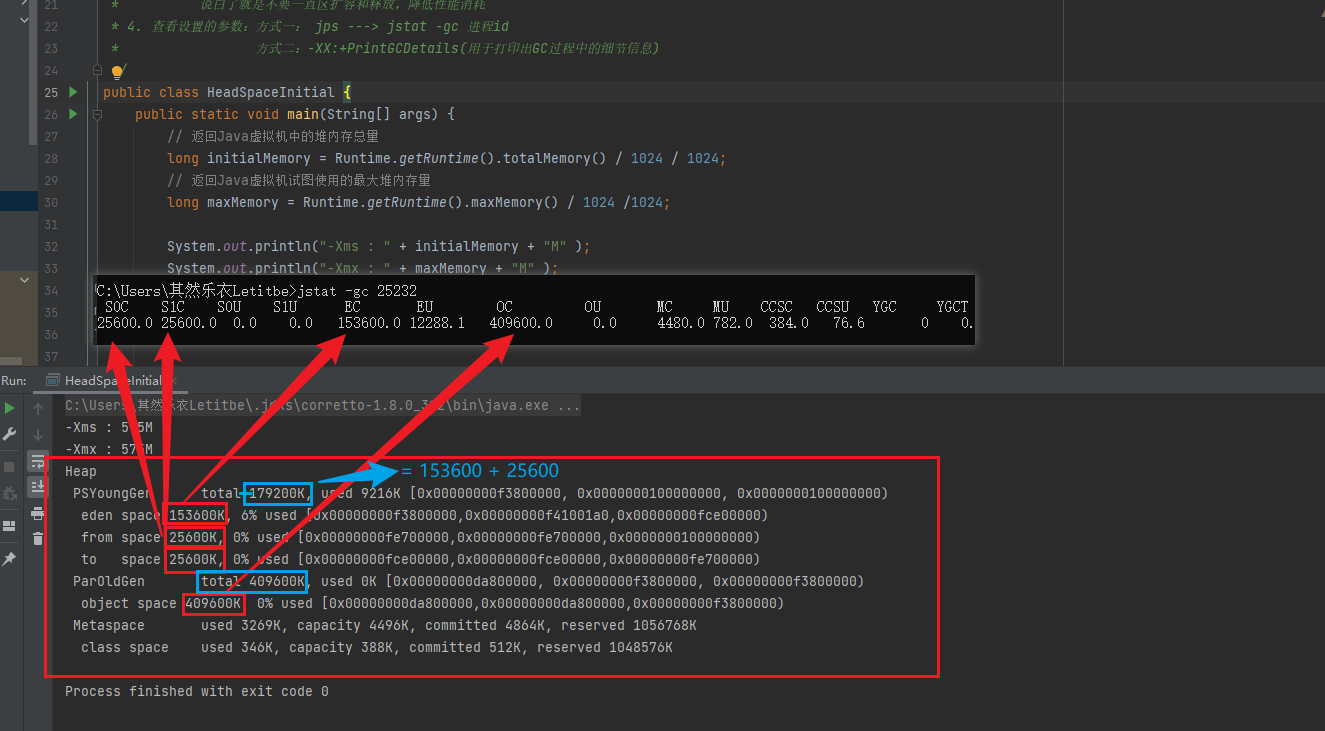Image resolution: width=1325 pixels, height=731 pixels.
Task: Open the run configuration wrench settings
Action: (x=10, y=434)
